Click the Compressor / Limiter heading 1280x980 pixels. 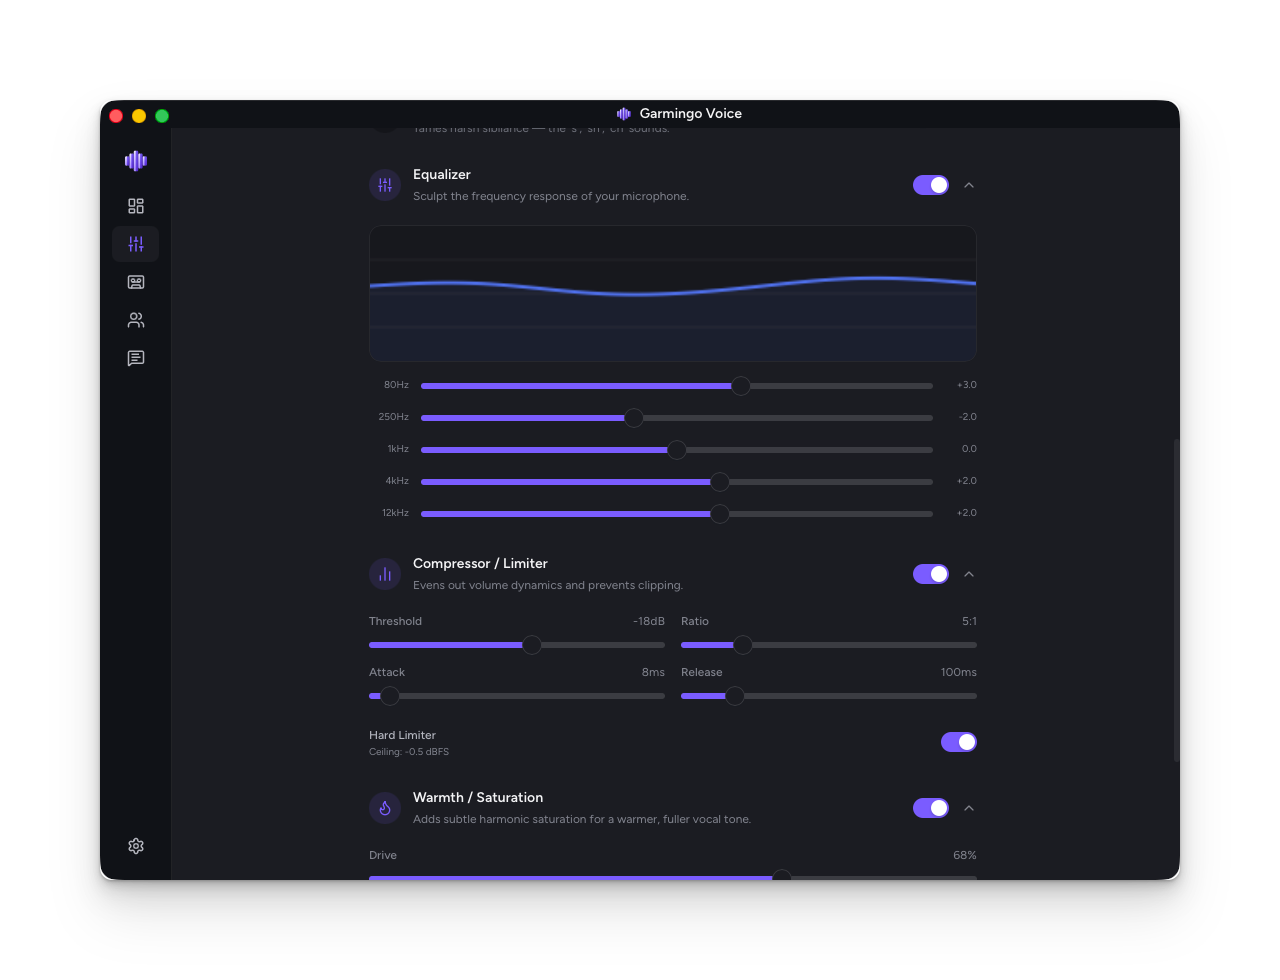tap(480, 564)
